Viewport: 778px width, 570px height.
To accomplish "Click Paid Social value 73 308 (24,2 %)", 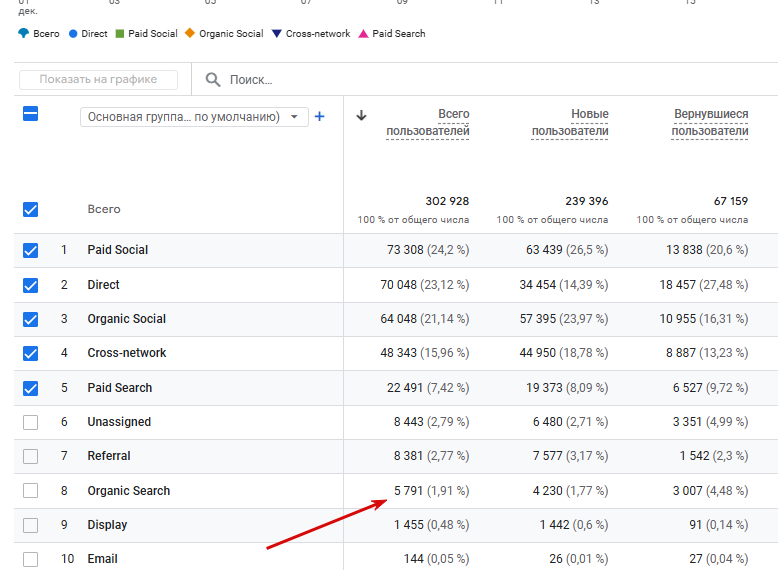I will coord(428,250).
